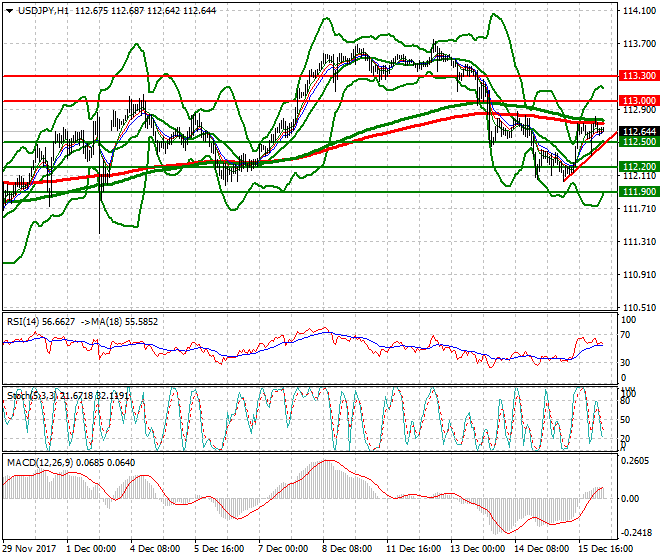This screenshot has height=560, width=660.
Task: Select the 14 Dec 08:00 time label
Action: 542,549
